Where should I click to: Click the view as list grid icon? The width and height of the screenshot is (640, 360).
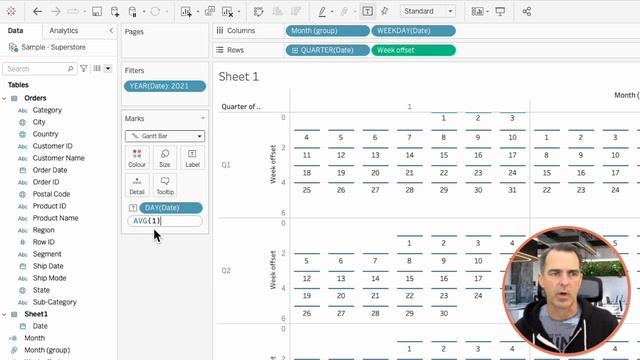[x=97, y=69]
